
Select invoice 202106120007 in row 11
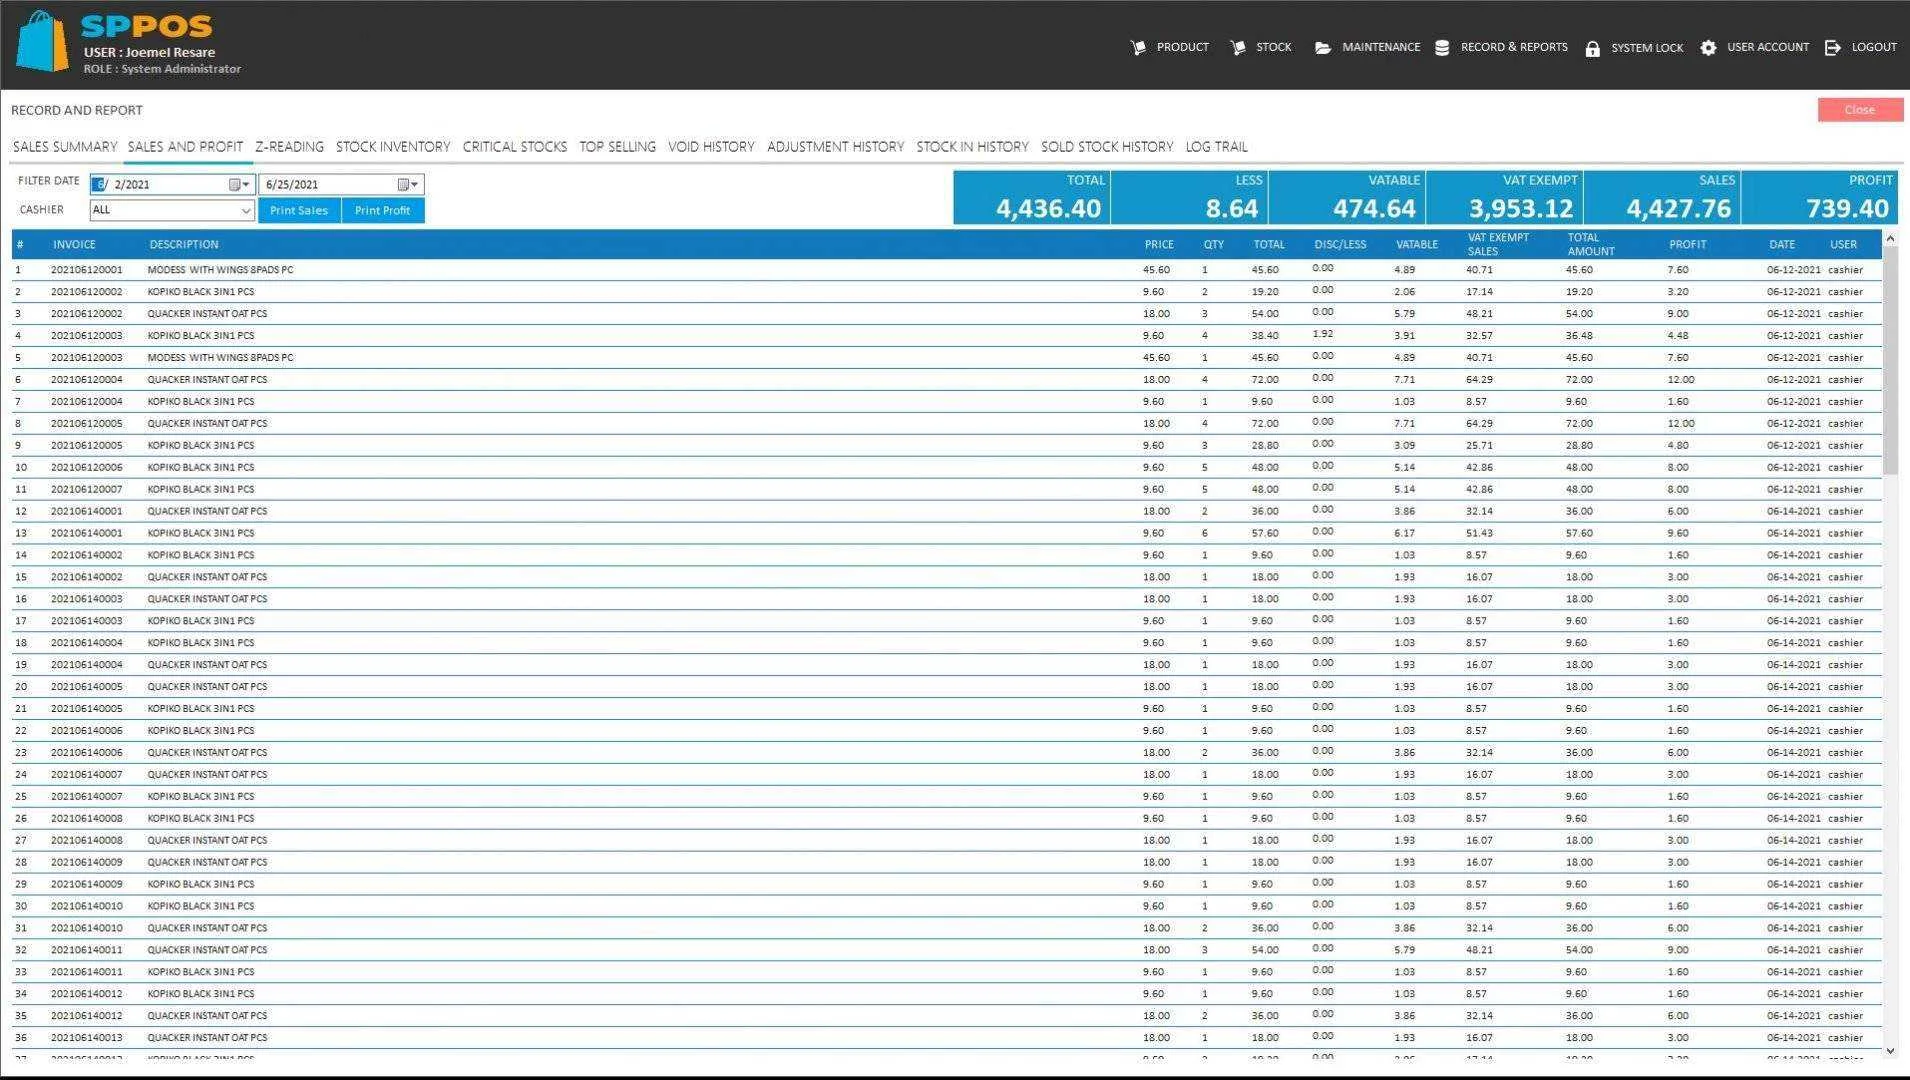[x=86, y=489]
